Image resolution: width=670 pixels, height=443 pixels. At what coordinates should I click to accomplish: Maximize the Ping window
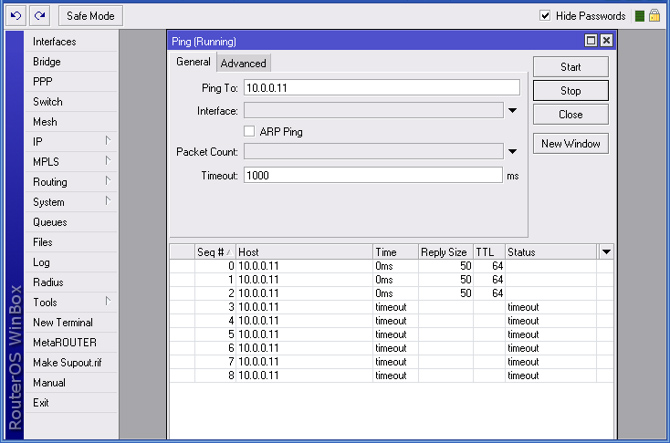(x=591, y=41)
